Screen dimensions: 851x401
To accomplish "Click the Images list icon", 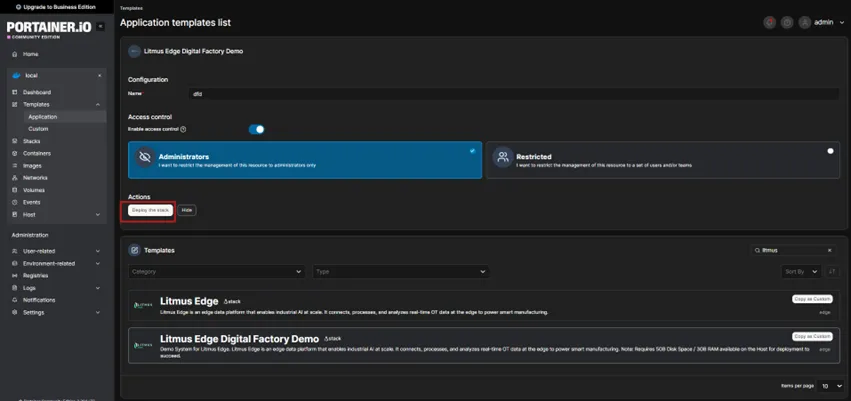I will click(15, 166).
